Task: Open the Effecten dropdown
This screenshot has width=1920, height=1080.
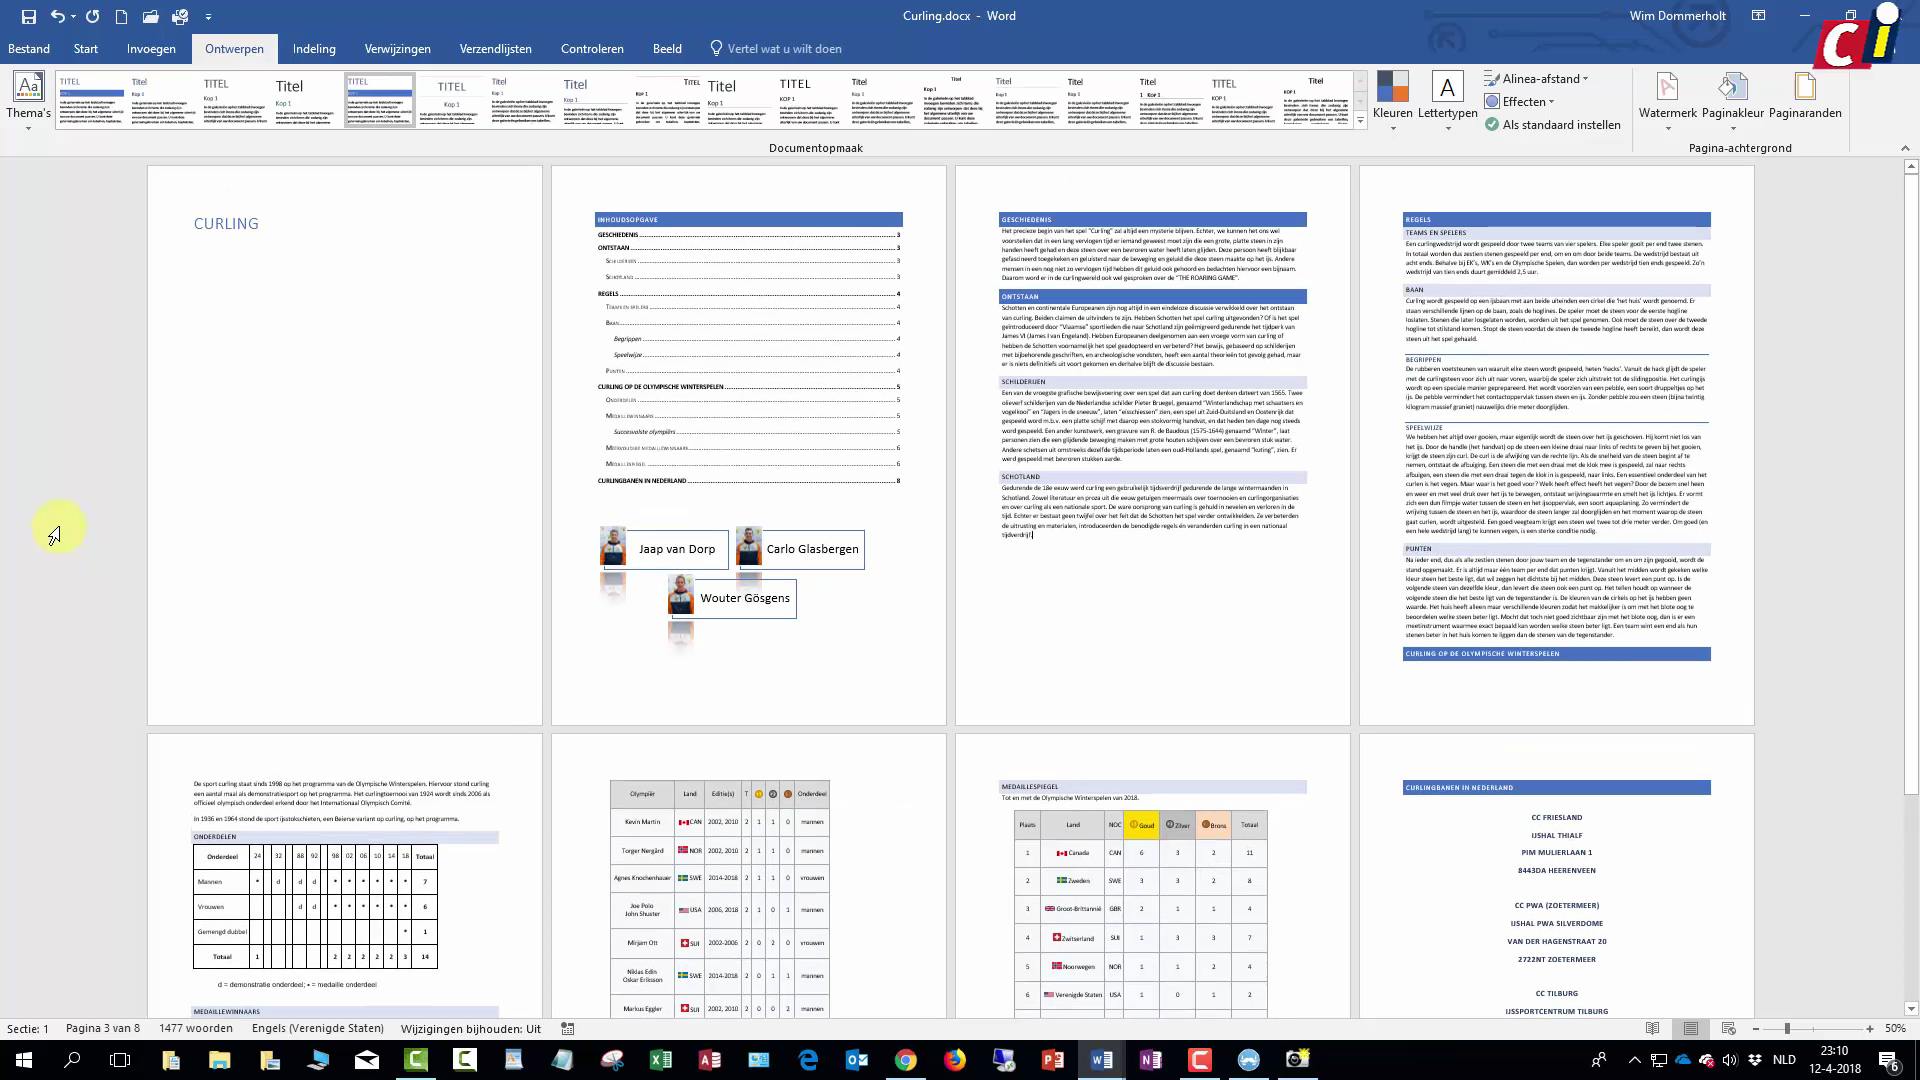Action: click(1521, 101)
